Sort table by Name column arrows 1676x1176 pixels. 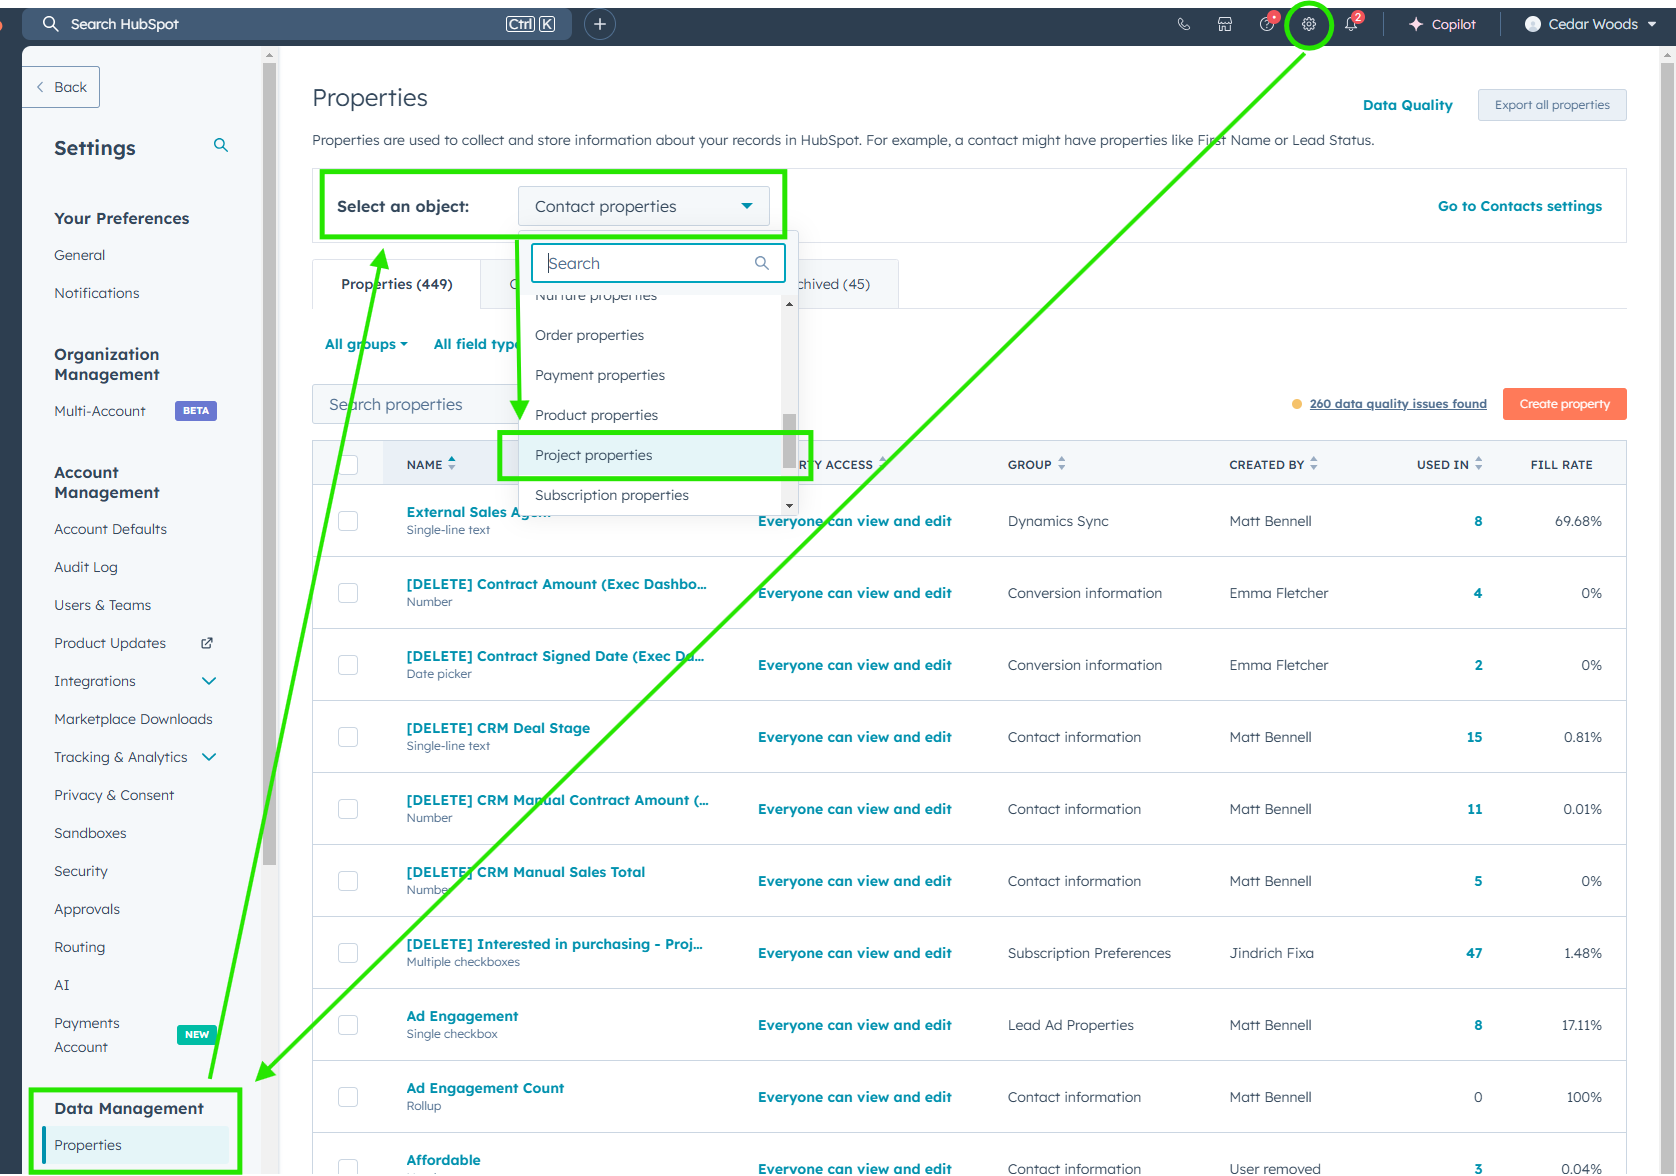(452, 463)
